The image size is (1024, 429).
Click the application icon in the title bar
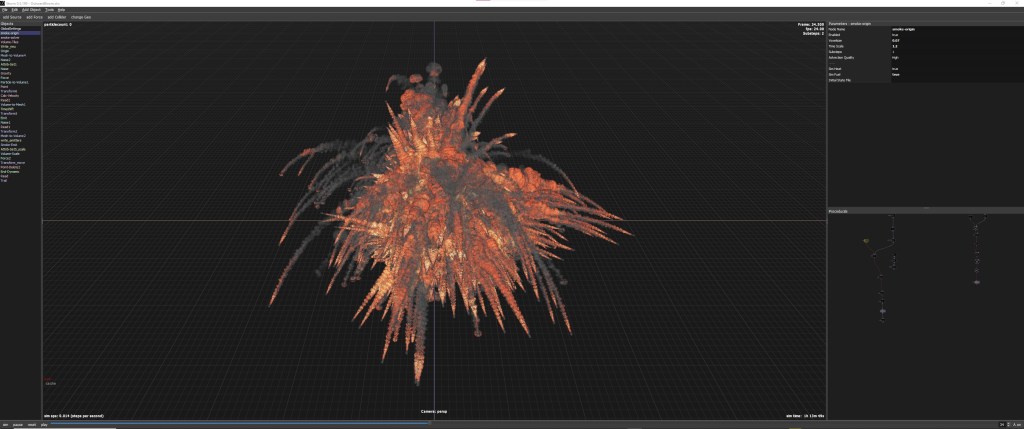pos(3,3)
